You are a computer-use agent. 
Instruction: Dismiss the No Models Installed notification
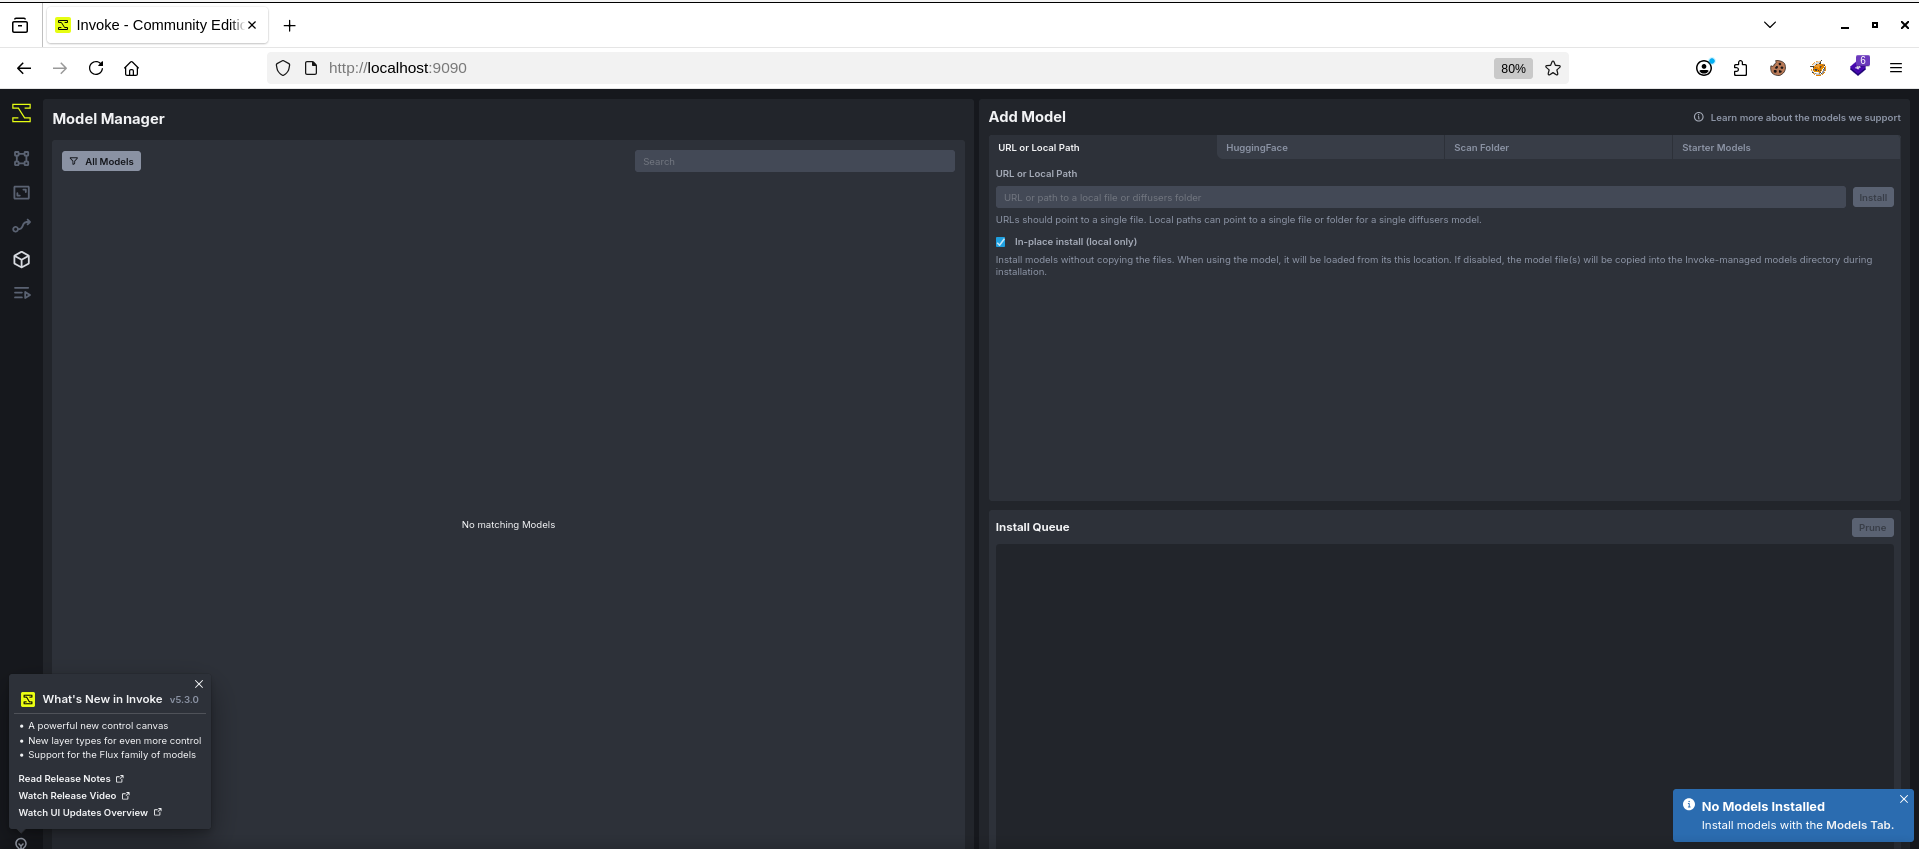tap(1904, 799)
